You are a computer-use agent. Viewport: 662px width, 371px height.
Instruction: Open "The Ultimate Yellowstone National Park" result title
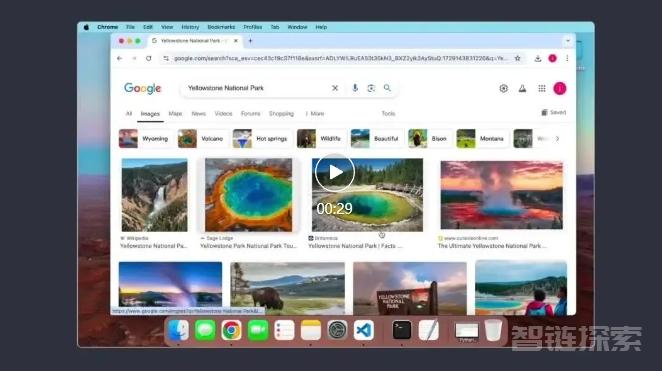tap(492, 246)
